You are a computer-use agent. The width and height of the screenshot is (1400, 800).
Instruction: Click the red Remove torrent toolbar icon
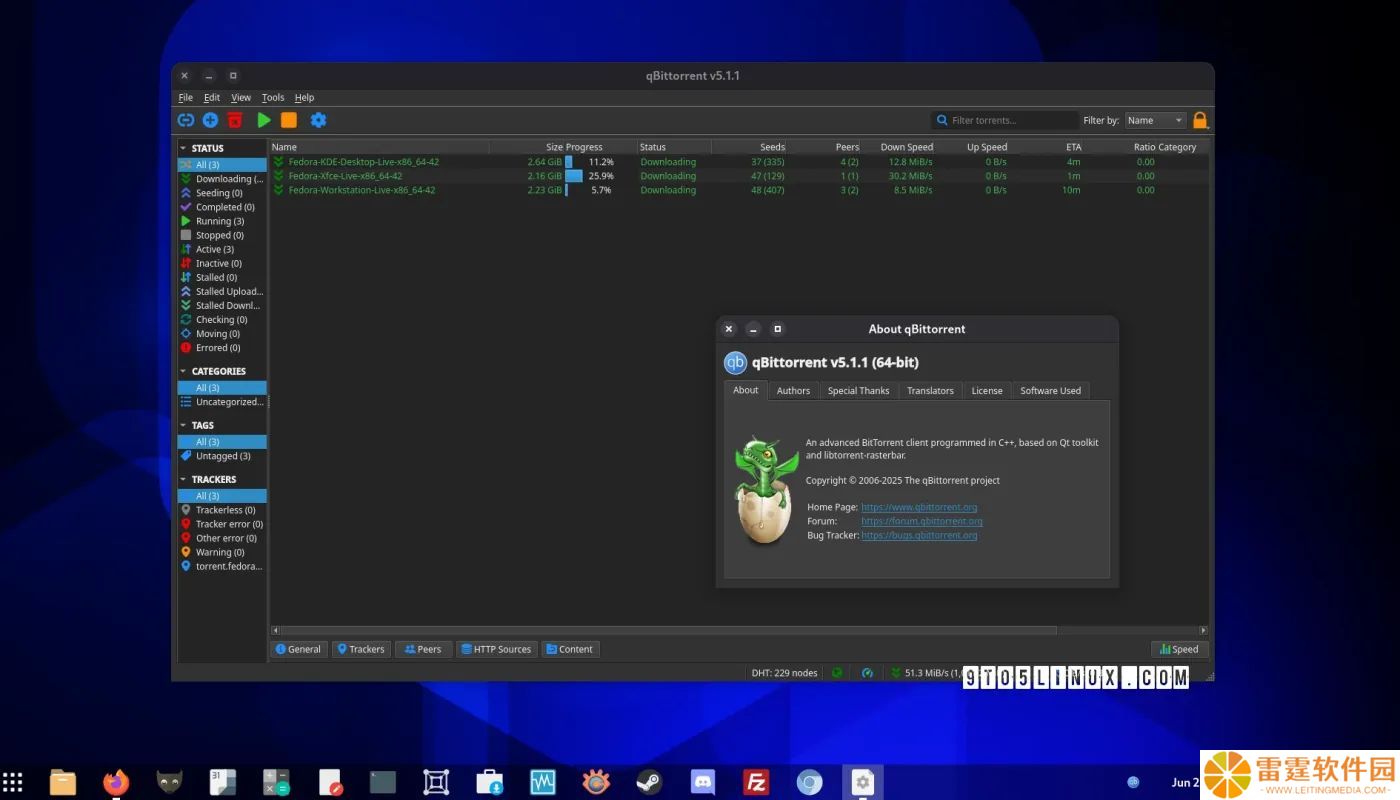(x=235, y=120)
